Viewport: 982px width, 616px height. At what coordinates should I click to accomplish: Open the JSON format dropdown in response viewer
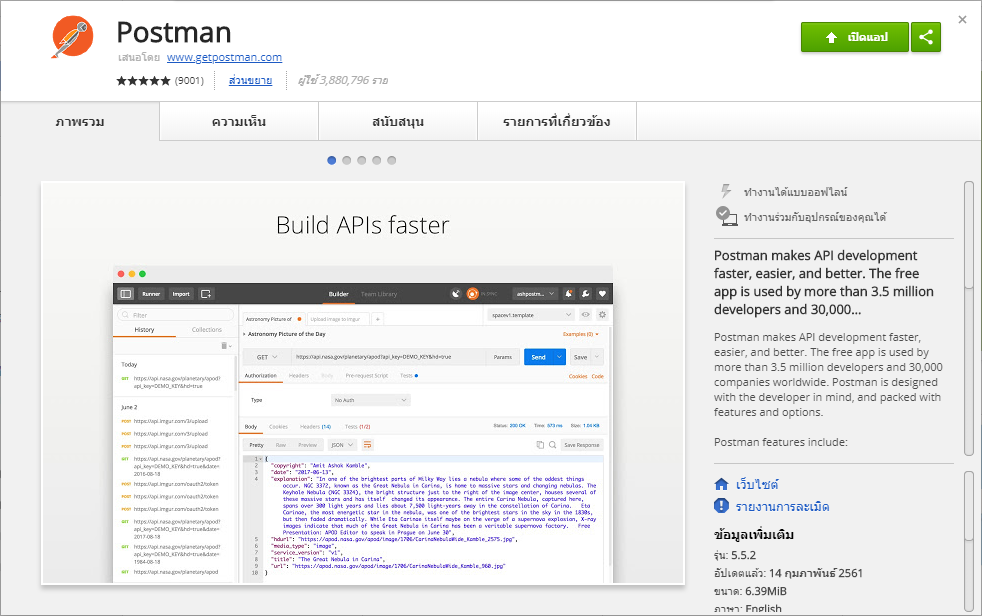[x=342, y=445]
